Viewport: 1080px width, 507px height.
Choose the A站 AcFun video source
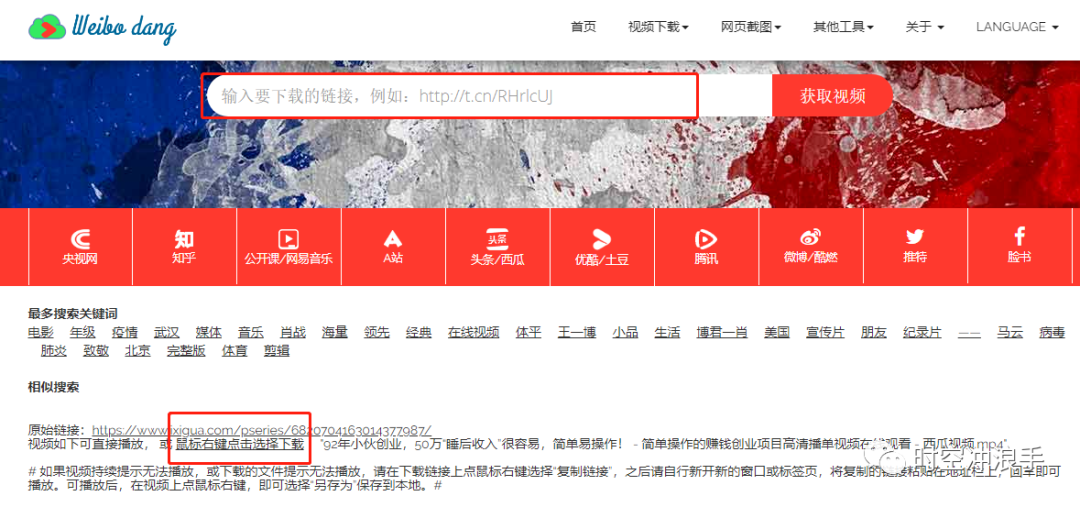click(393, 247)
